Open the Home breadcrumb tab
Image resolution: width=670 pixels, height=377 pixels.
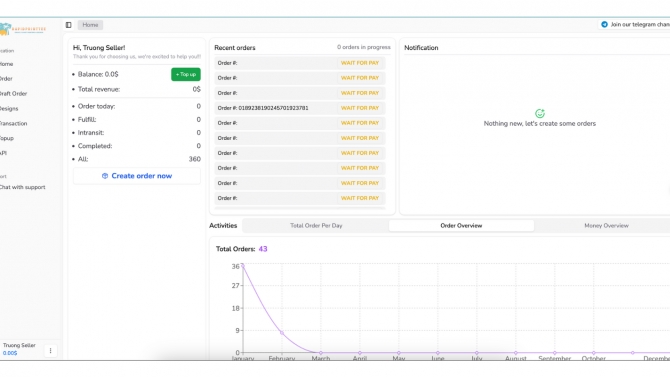pos(90,25)
